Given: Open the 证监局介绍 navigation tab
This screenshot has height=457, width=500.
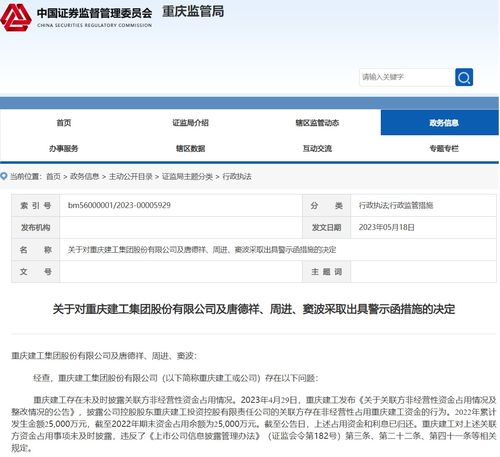Looking at the screenshot, I should click(x=190, y=123).
